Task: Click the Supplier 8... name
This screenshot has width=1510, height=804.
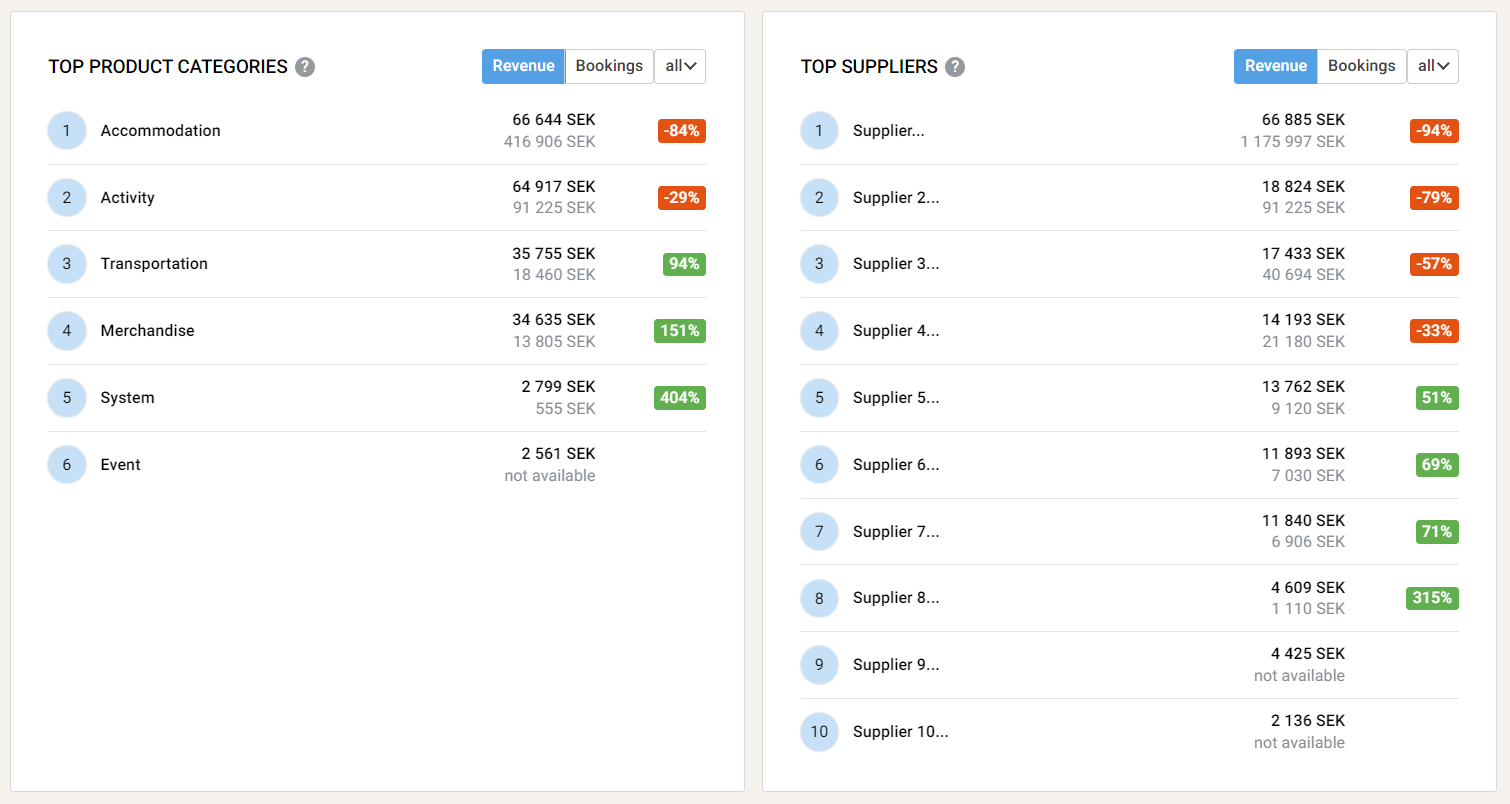Action: [x=896, y=598]
